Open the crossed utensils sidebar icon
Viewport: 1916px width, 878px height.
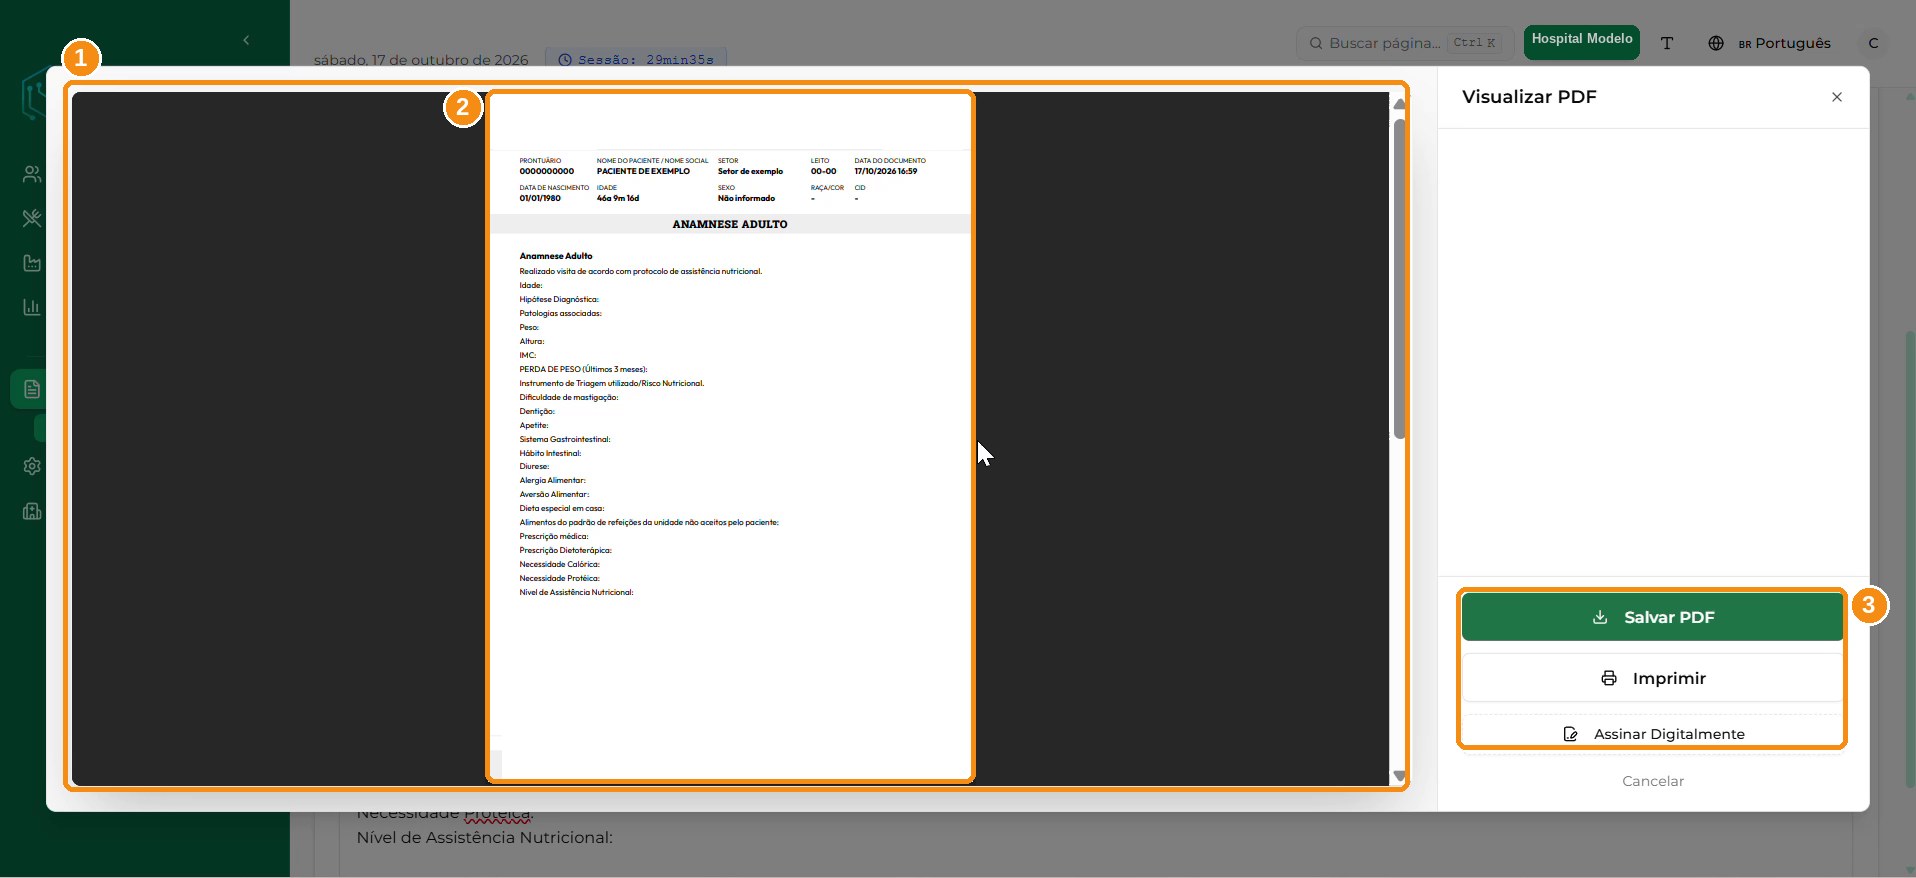coord(32,218)
